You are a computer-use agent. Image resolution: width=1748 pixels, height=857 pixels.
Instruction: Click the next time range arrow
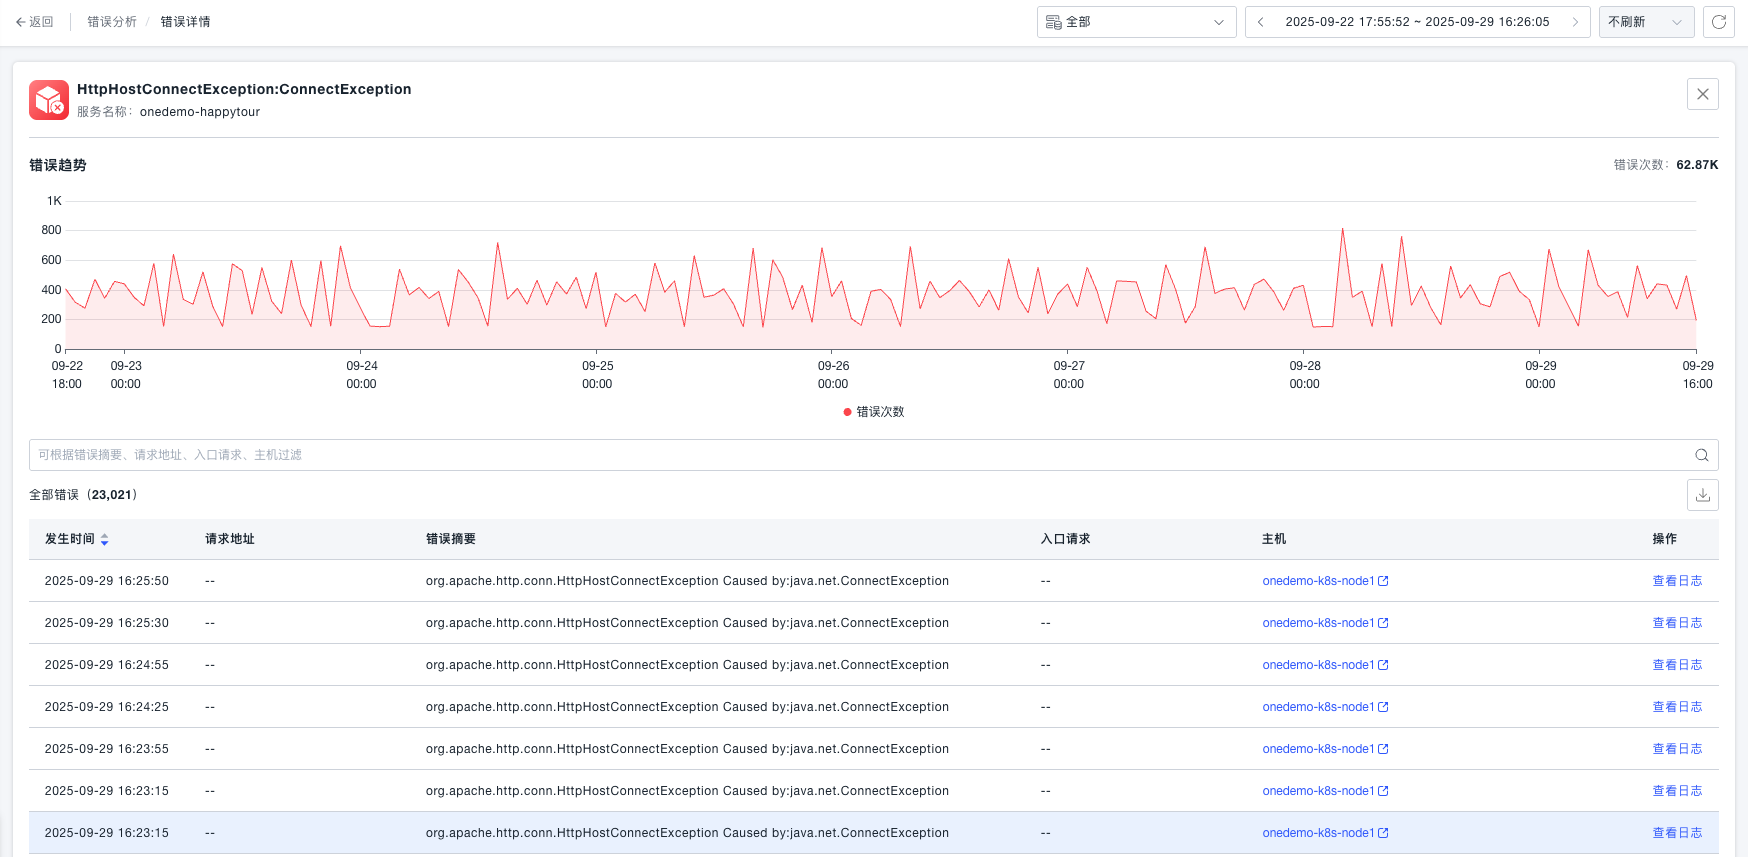1575,22
